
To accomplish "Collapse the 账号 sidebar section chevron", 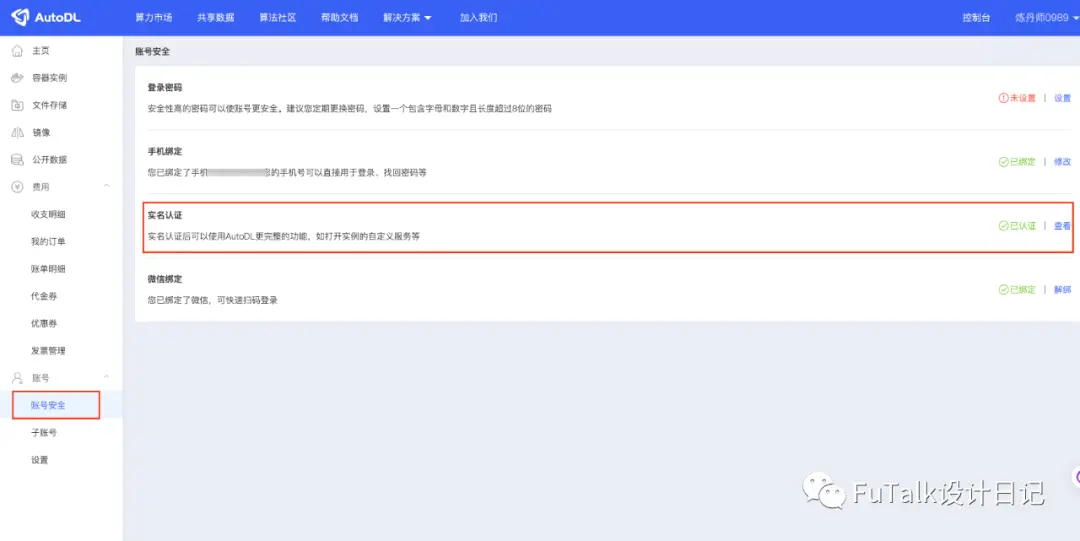I will pos(107,377).
